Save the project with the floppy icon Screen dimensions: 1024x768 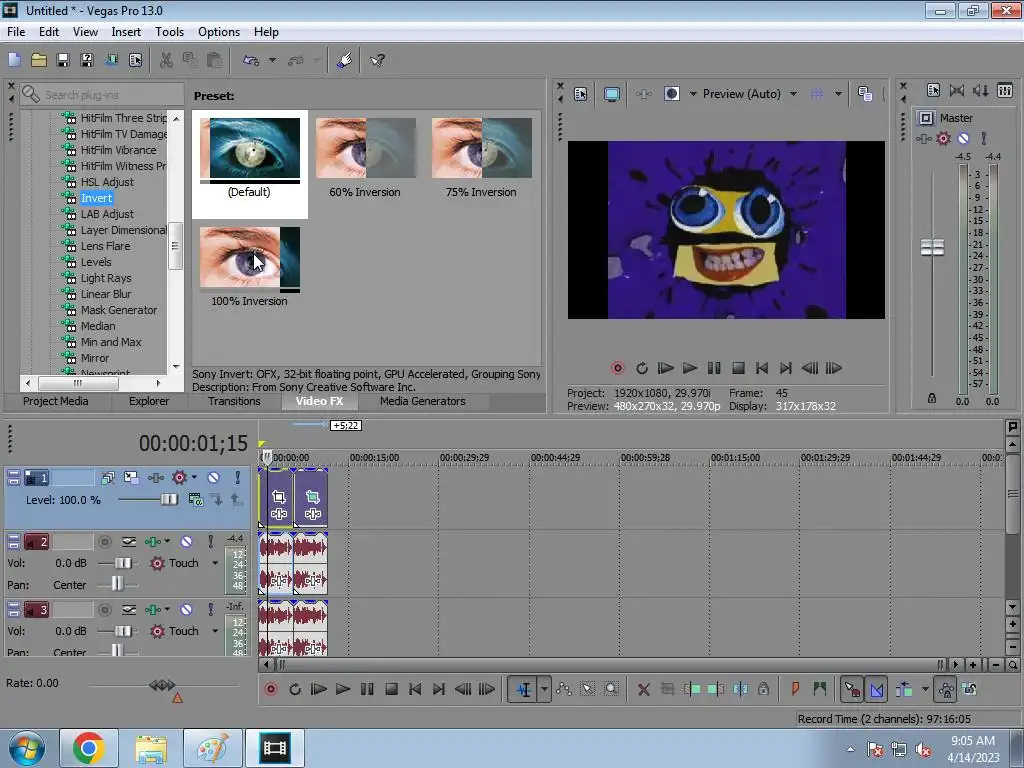click(x=63, y=61)
